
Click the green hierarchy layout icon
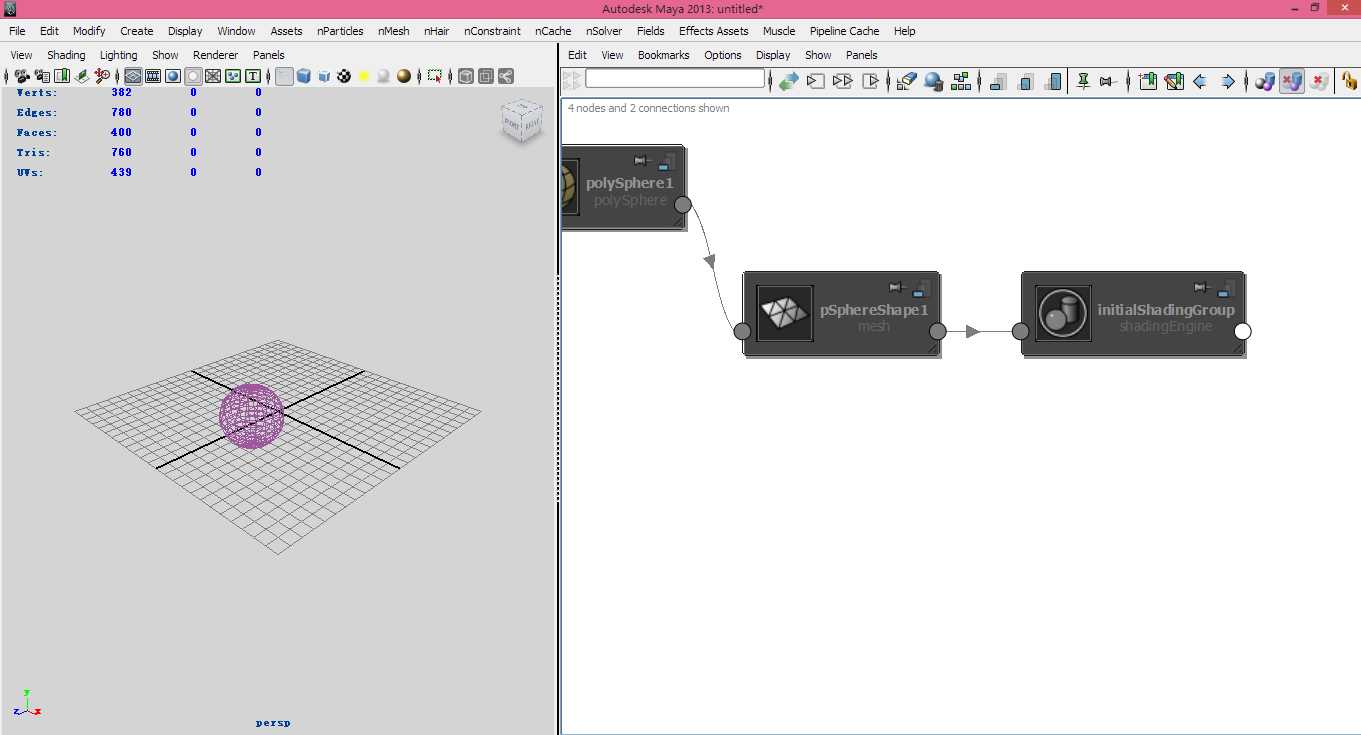click(x=961, y=81)
